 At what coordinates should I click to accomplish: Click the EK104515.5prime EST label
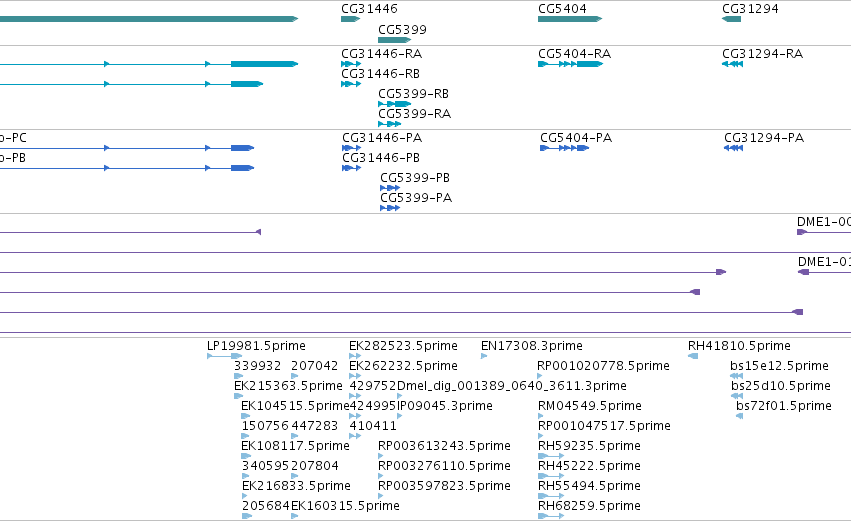tap(295, 406)
